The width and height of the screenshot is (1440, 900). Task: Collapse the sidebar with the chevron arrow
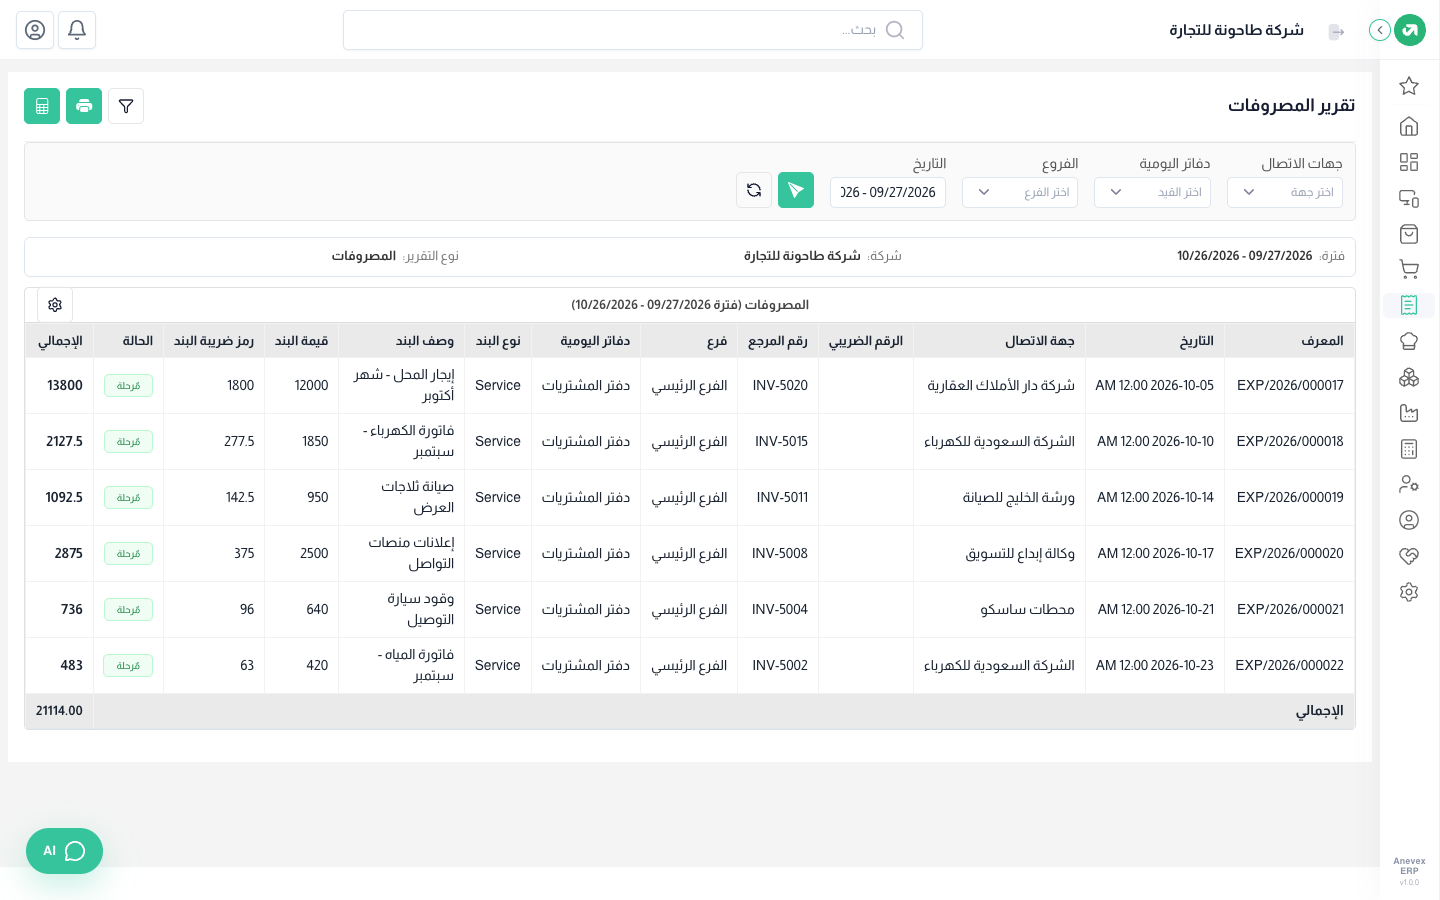tap(1380, 30)
